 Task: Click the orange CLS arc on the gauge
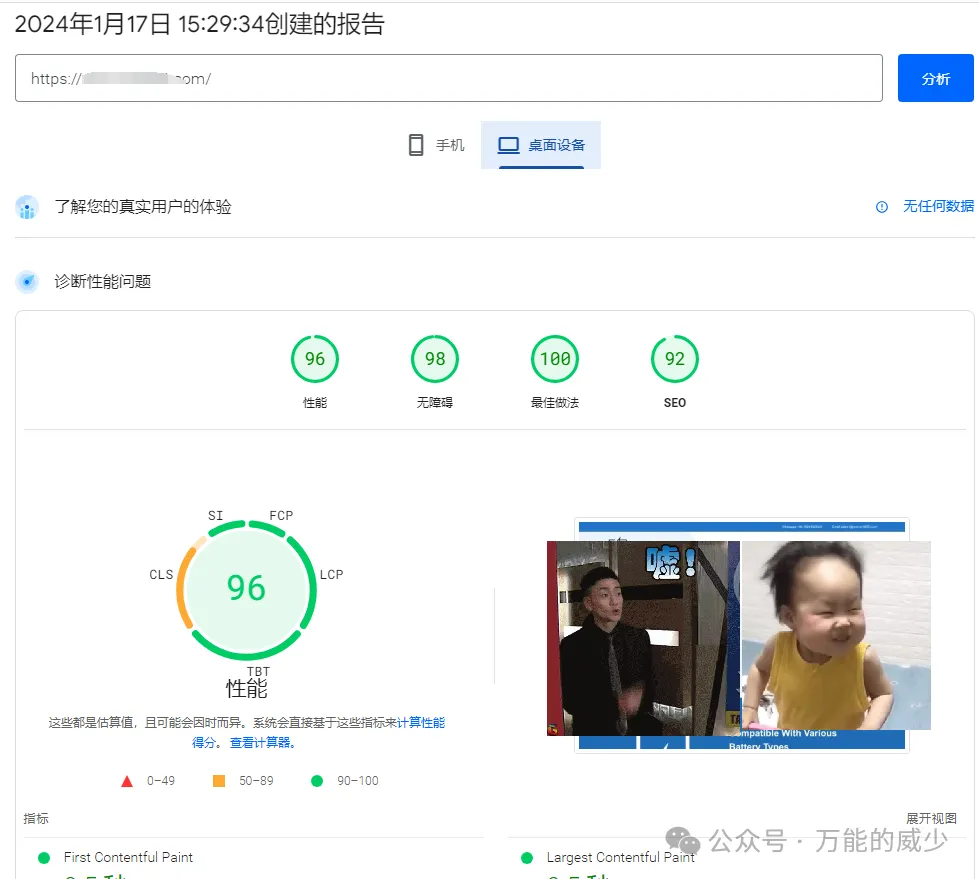click(181, 588)
